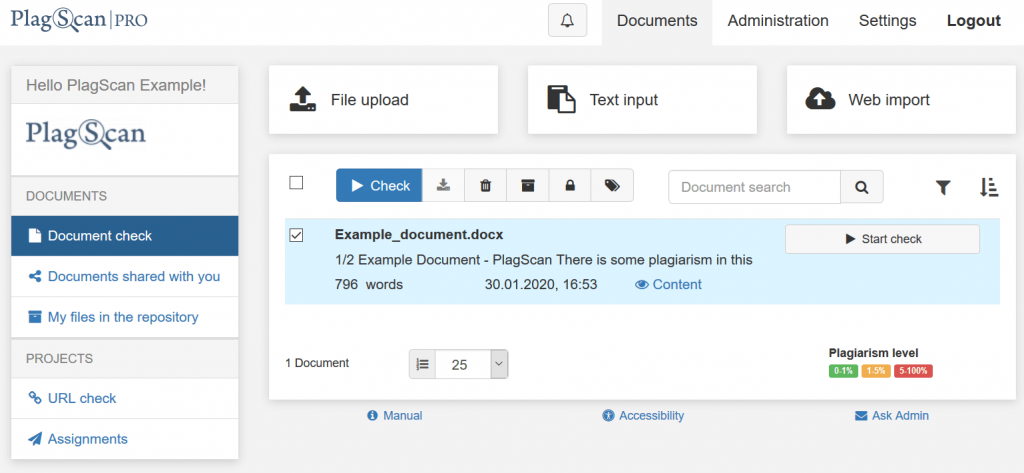Open Documents shared with you

[x=125, y=276]
